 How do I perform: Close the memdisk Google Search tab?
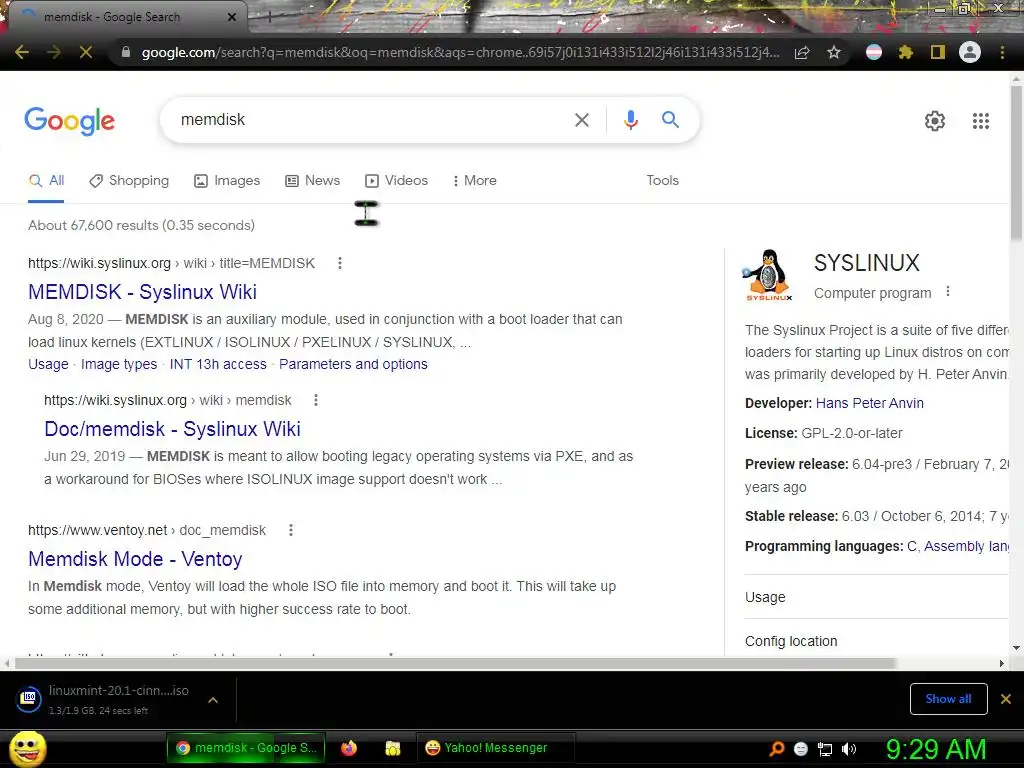pyautogui.click(x=232, y=17)
